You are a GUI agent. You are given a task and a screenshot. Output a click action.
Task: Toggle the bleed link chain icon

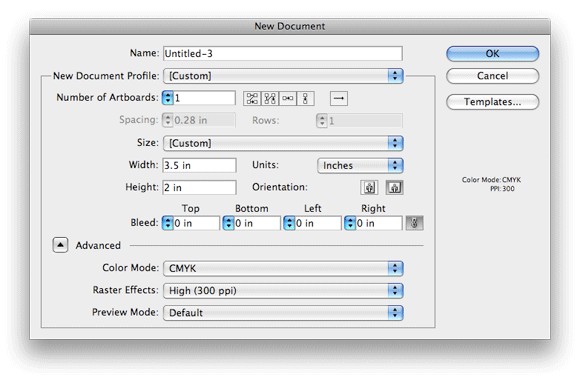(414, 223)
